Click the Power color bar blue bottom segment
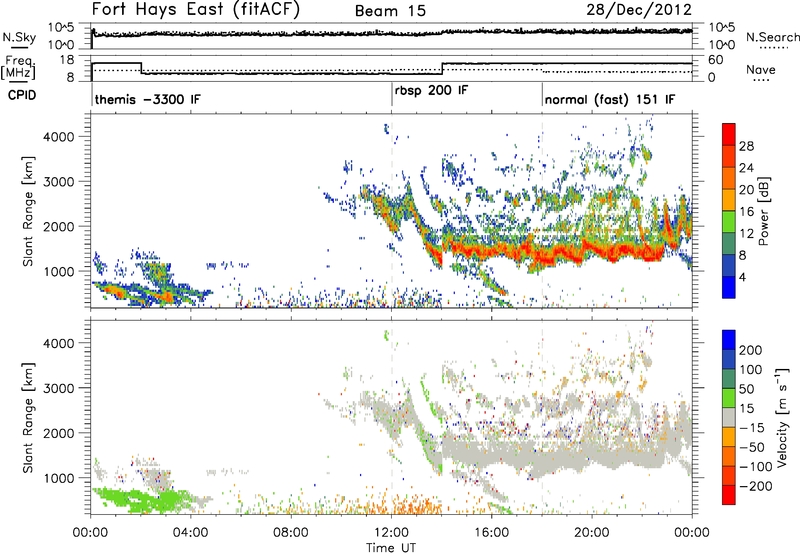800x554 pixels. 729,287
